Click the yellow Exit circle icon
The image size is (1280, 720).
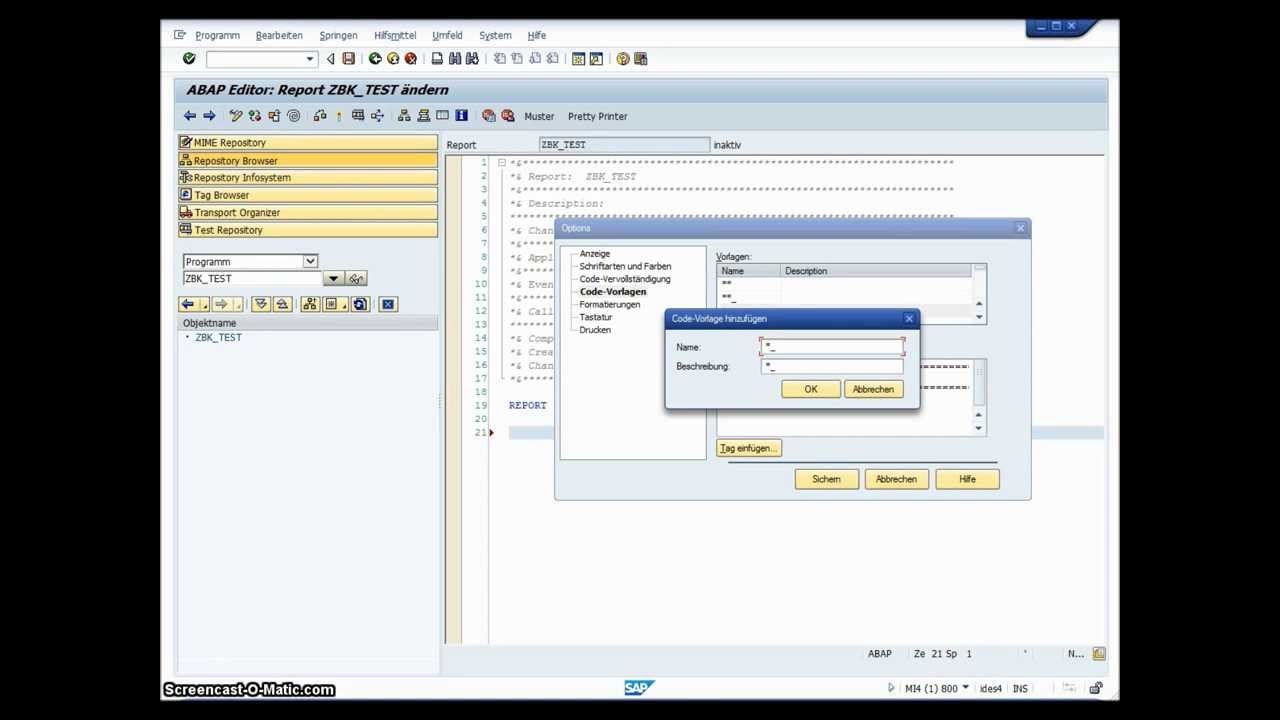[393, 59]
